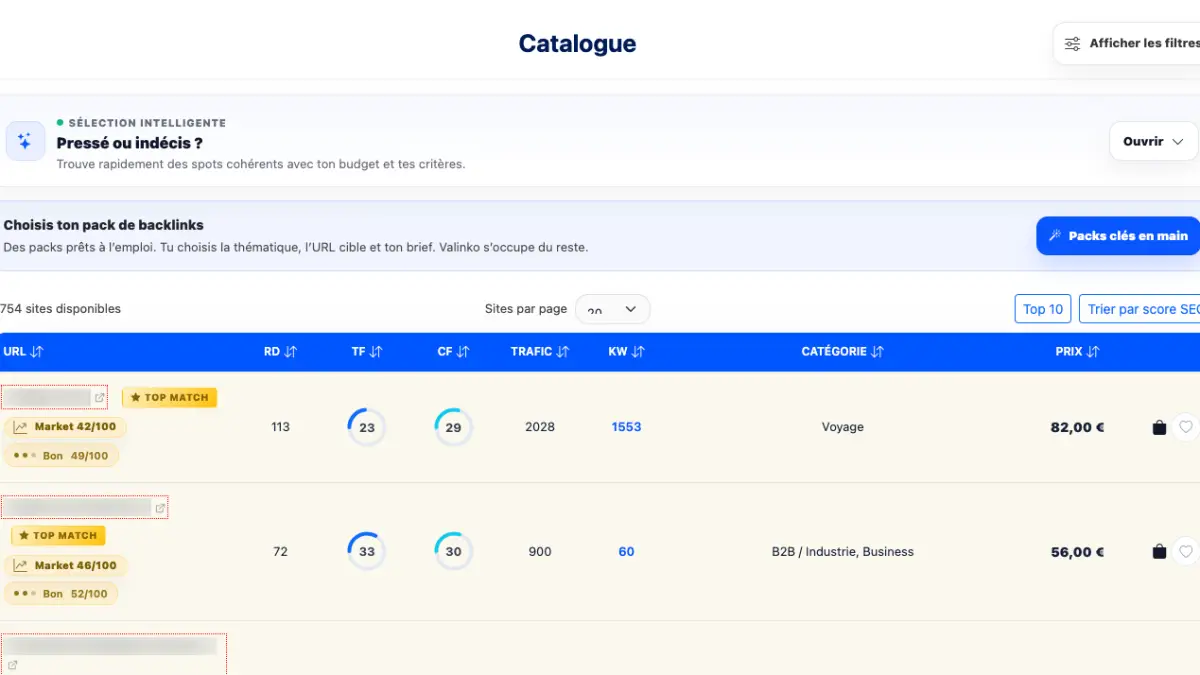This screenshot has height=675, width=1200.
Task: Sort by URL column header
Action: tap(23, 352)
